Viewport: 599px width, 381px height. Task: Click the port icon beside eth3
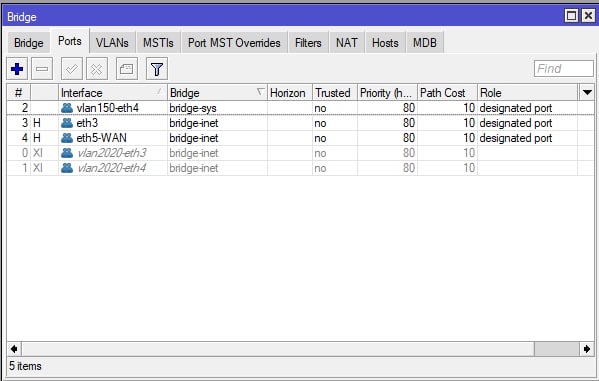coord(67,123)
